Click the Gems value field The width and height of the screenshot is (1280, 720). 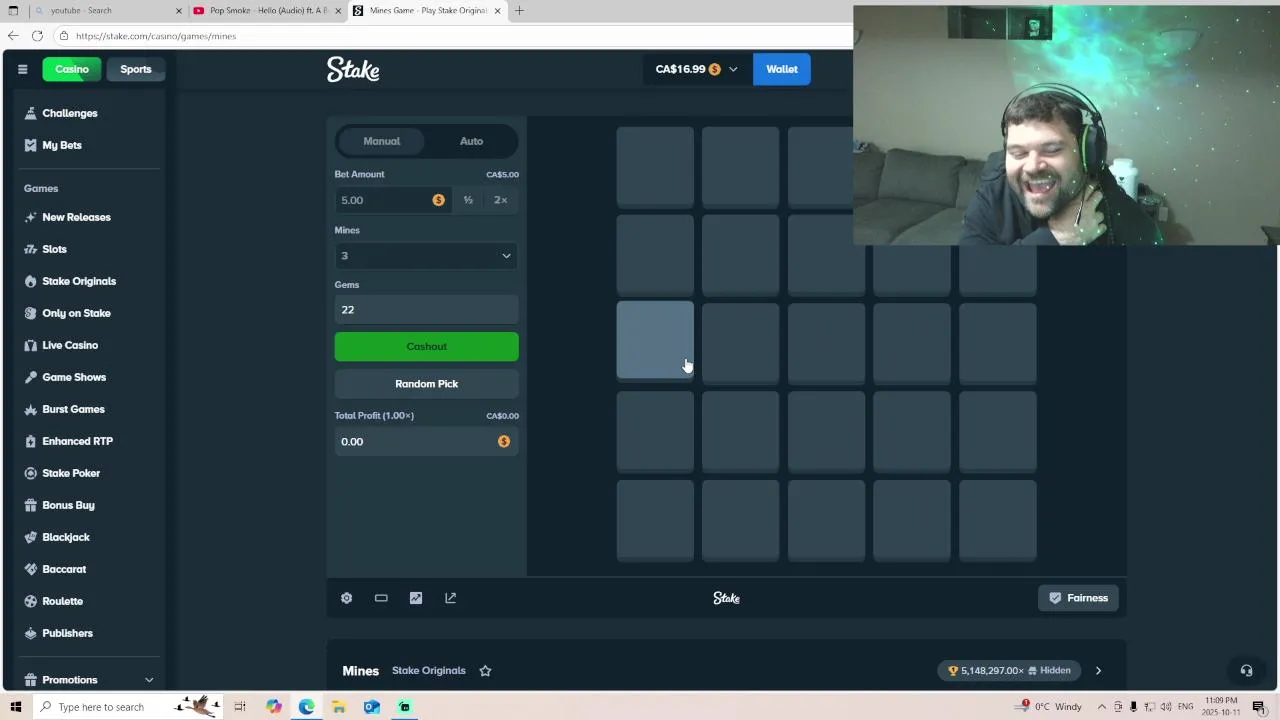[426, 310]
